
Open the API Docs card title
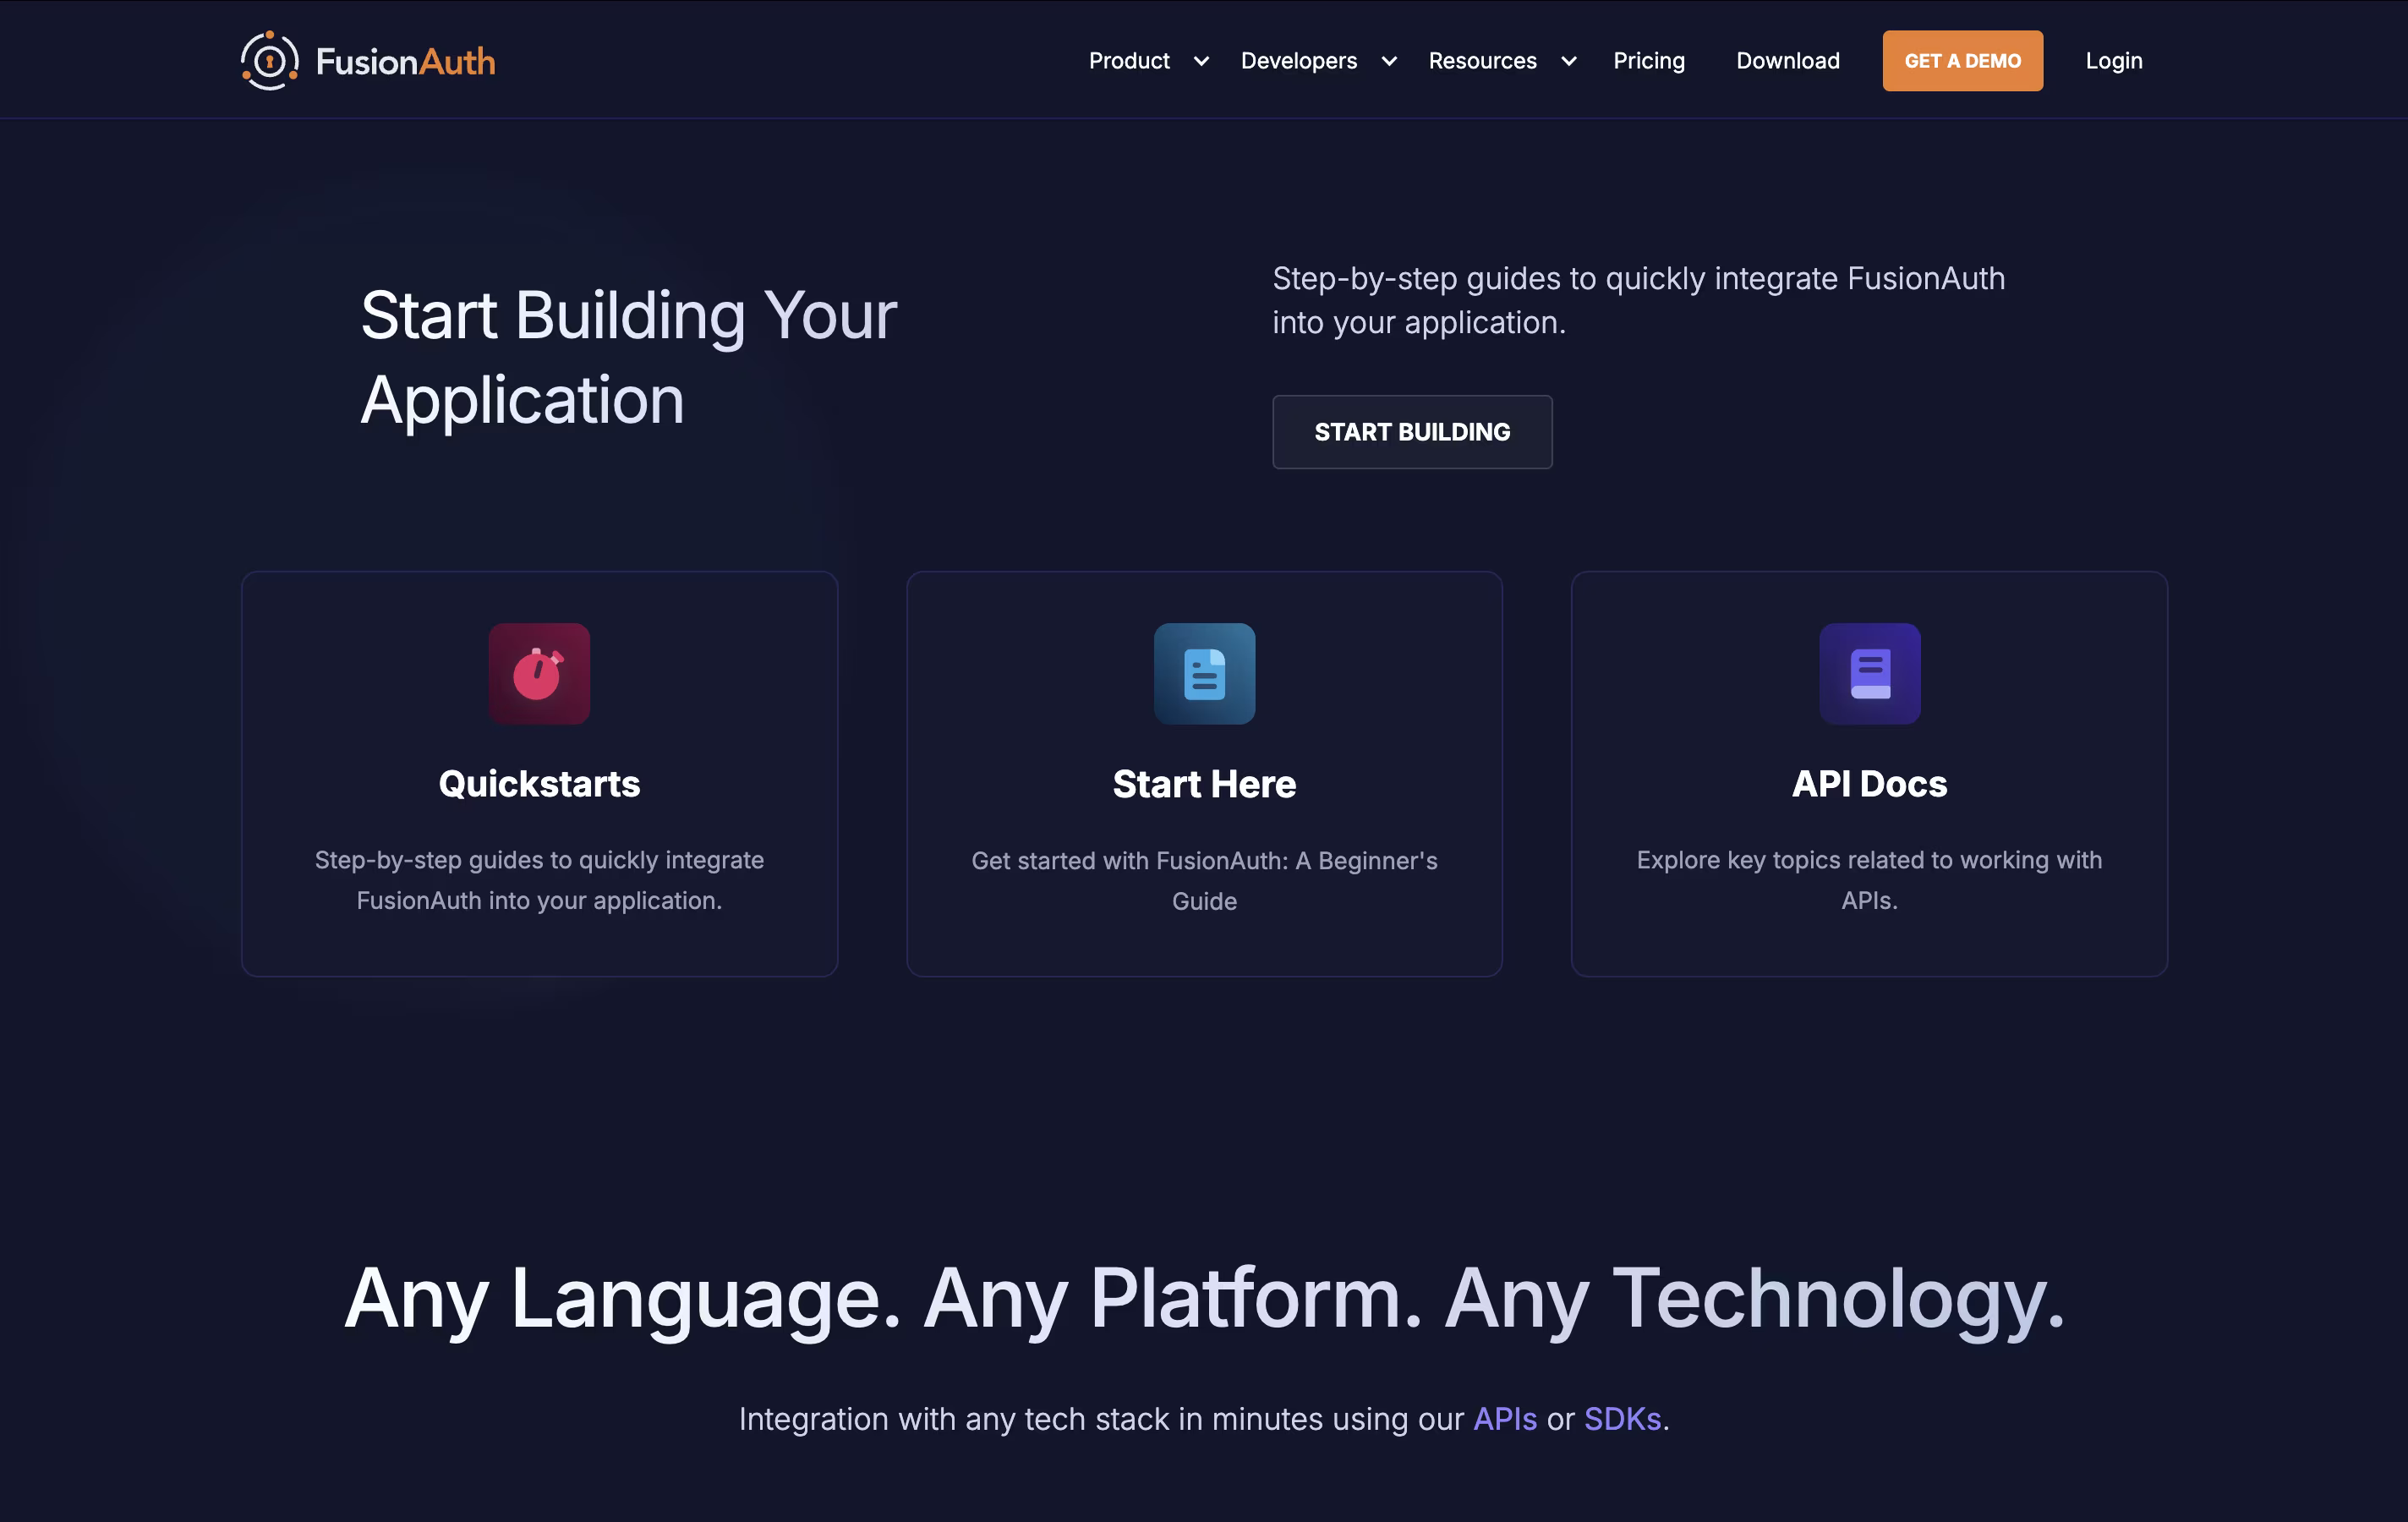(x=1869, y=784)
